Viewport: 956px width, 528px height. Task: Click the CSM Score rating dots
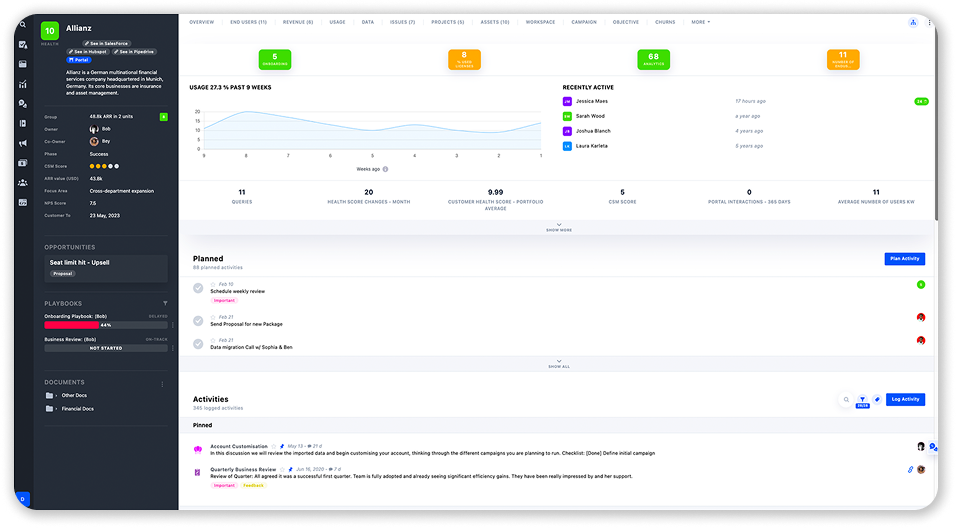104,166
